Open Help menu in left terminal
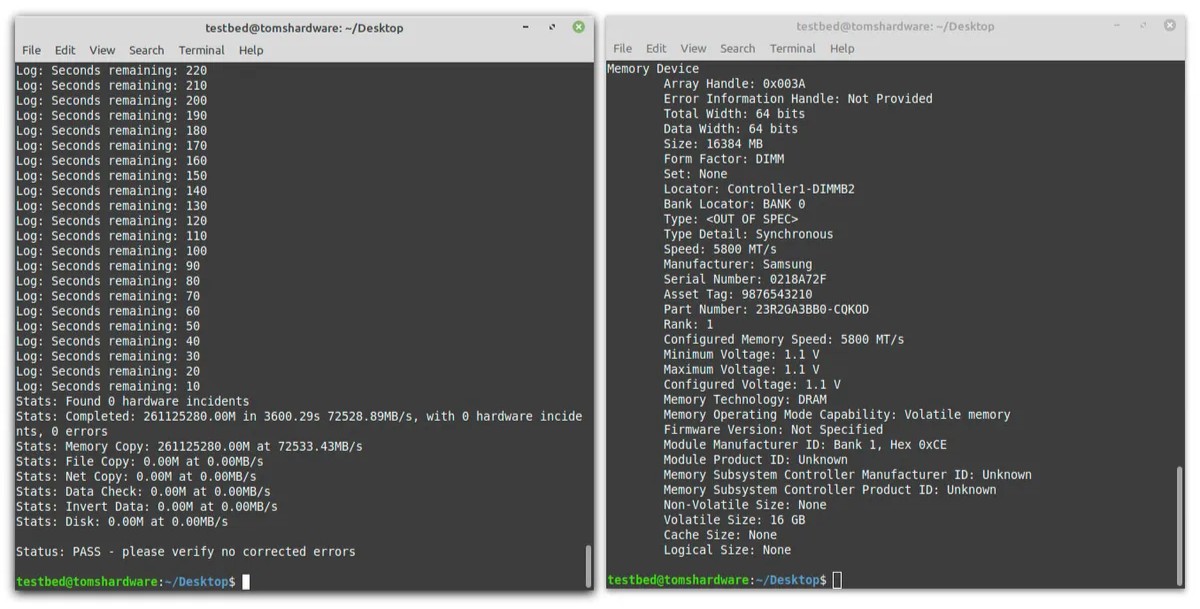The height and width of the screenshot is (609, 1200). (251, 50)
